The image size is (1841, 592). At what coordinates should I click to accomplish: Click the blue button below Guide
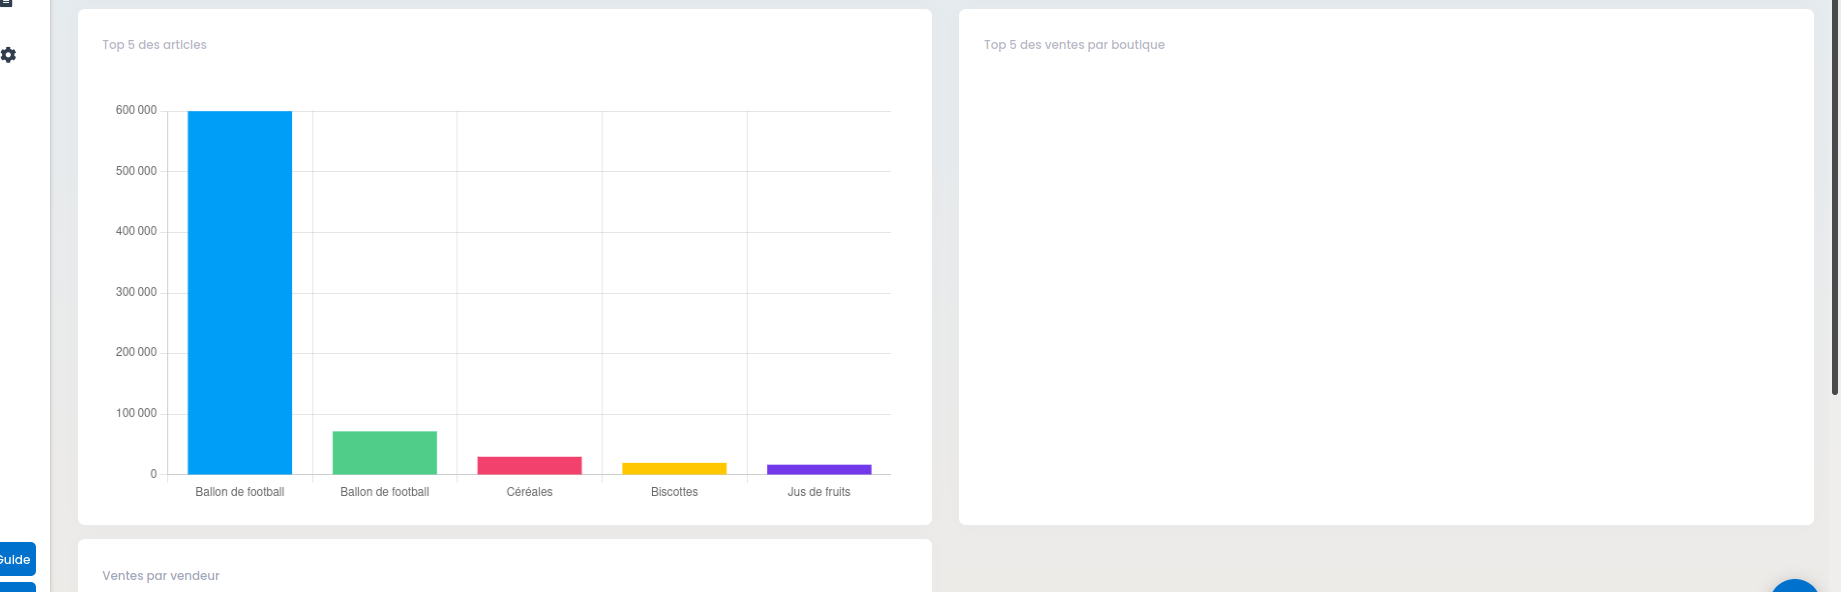tap(17, 587)
